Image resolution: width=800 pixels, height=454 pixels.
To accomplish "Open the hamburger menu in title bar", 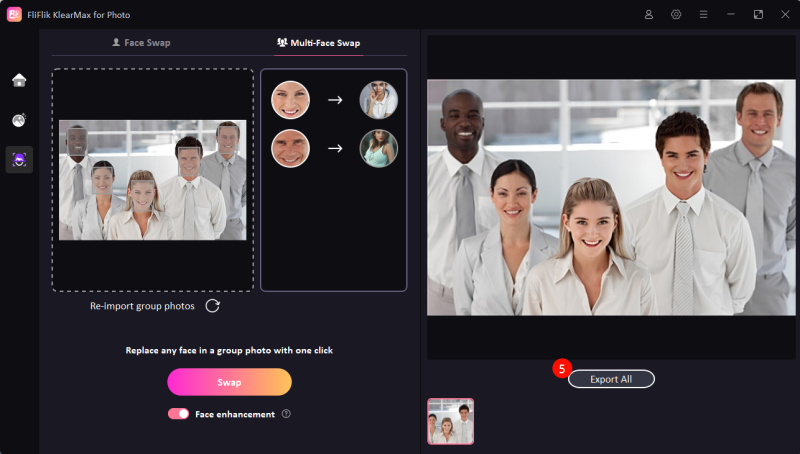I will point(704,15).
